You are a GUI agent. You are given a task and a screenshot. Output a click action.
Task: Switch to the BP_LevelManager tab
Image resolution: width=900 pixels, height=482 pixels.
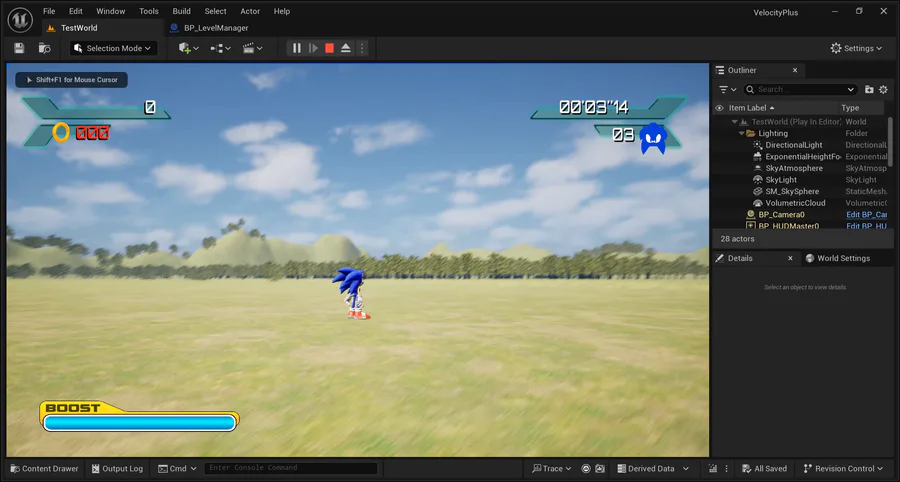tap(216, 28)
